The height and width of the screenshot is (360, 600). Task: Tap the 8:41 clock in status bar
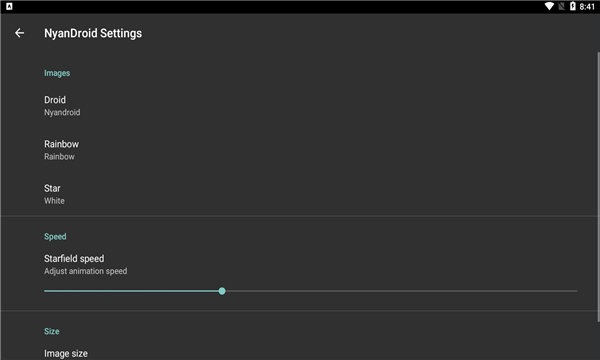pyautogui.click(x=587, y=7)
